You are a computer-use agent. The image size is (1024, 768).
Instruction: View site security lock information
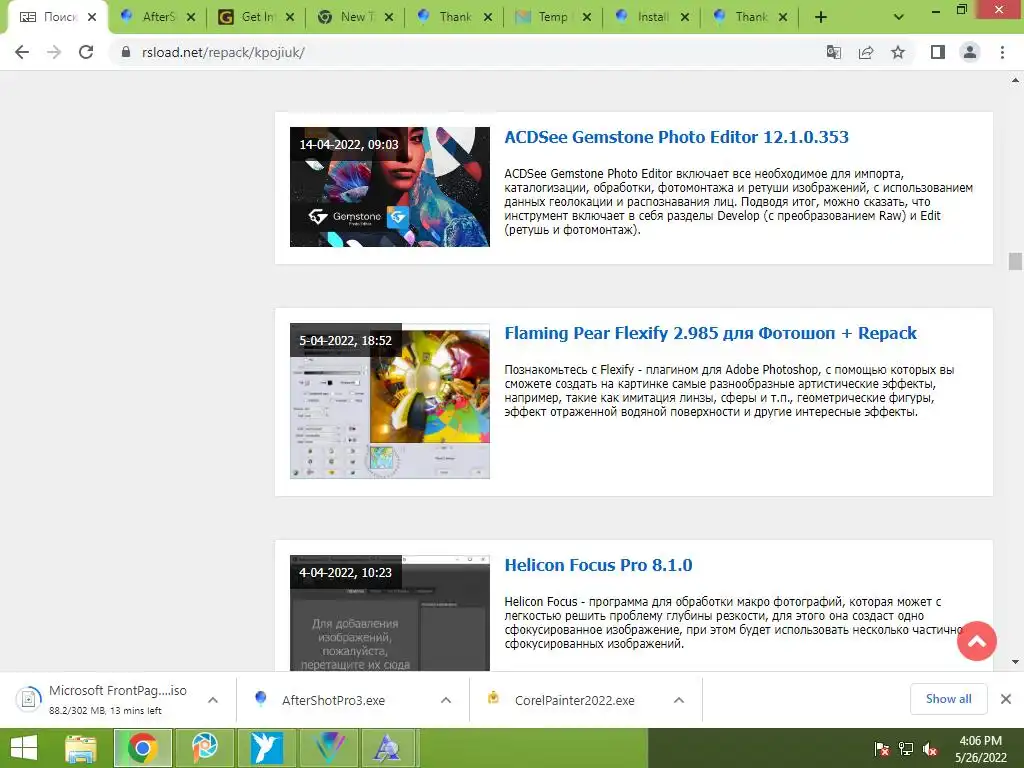click(125, 52)
